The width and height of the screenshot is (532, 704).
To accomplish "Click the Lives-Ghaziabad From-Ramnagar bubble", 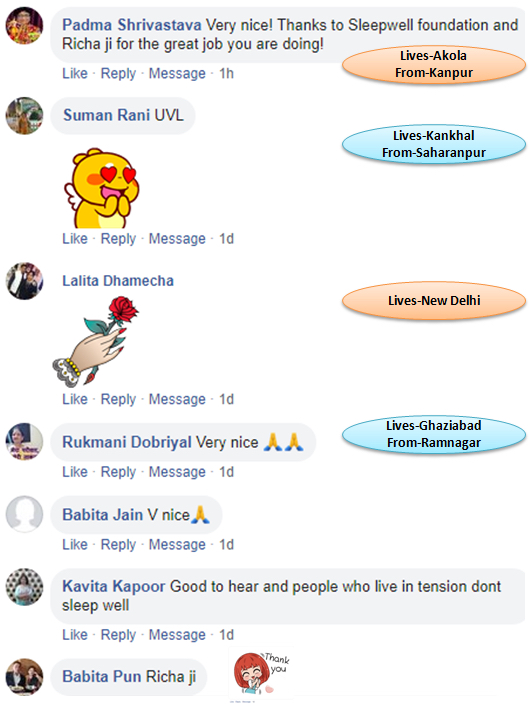I will pyautogui.click(x=434, y=434).
